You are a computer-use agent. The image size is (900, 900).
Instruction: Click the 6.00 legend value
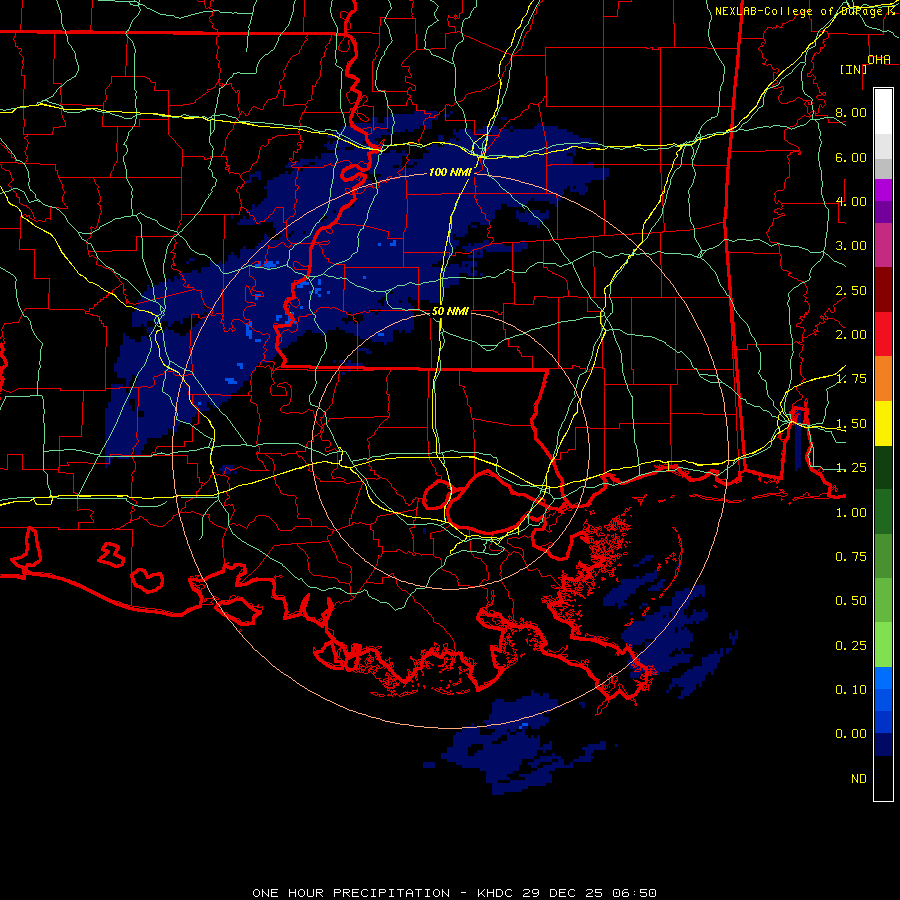tap(851, 157)
